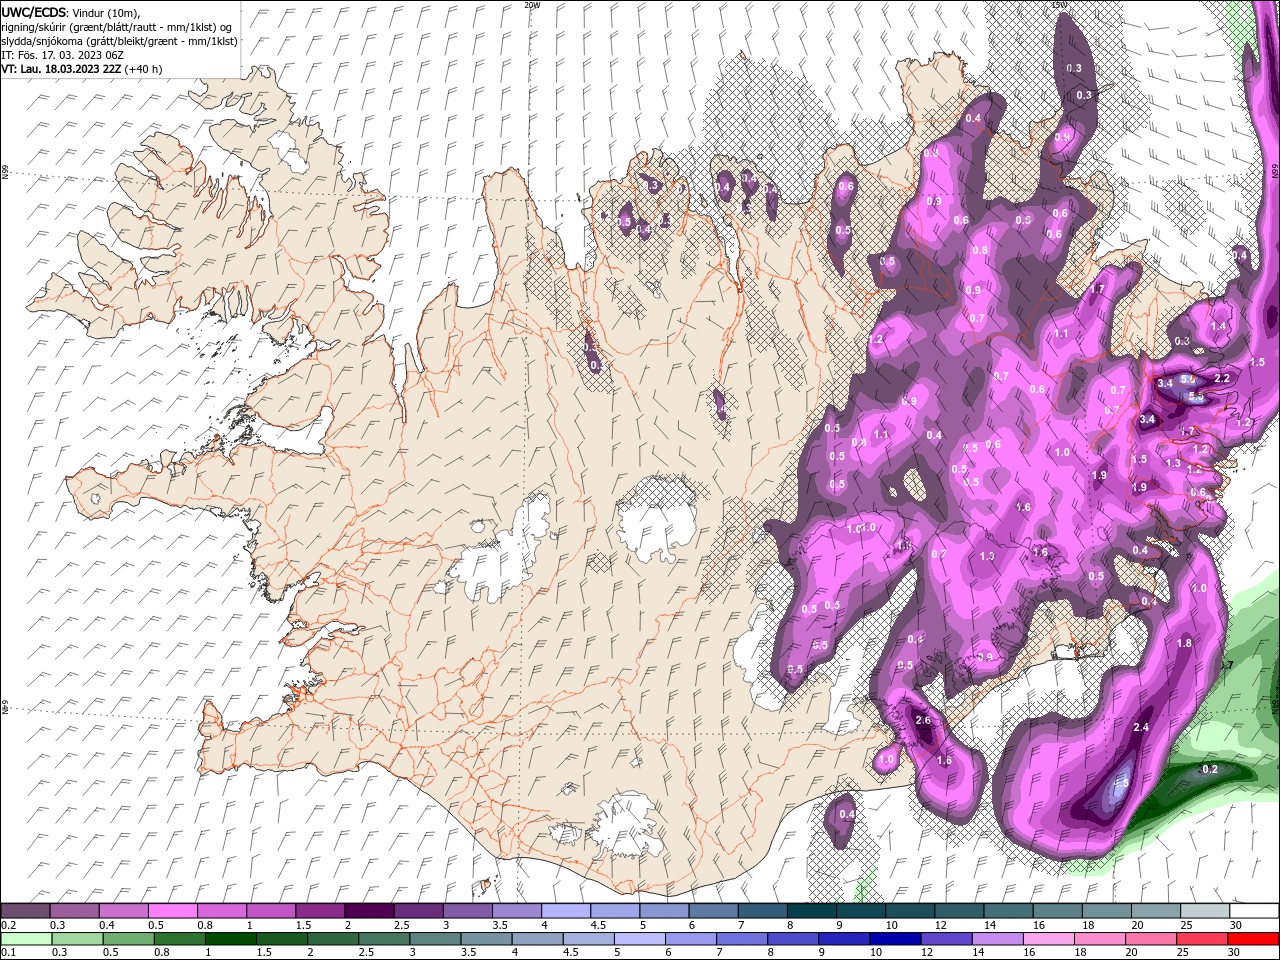Select the 'VT: Lau. 18.03.2023 22Z (+40 h)' text
Image resolution: width=1280 pixels, height=960 pixels.
[x=82, y=69]
